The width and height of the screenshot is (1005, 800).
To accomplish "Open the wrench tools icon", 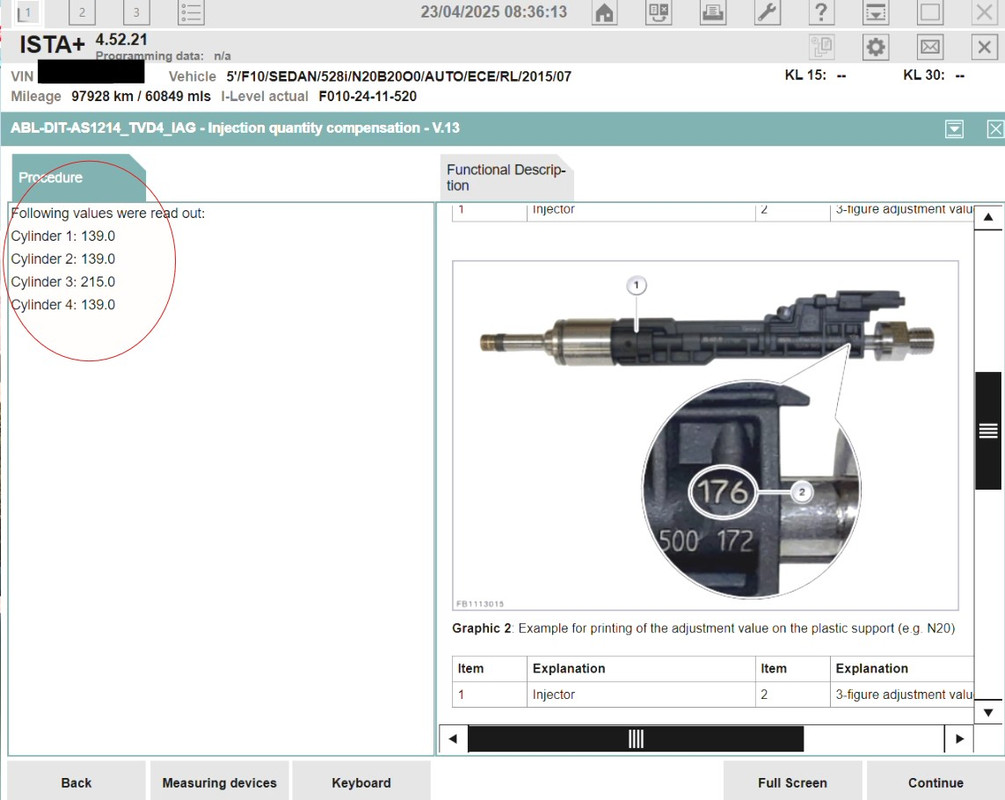I will pos(767,12).
